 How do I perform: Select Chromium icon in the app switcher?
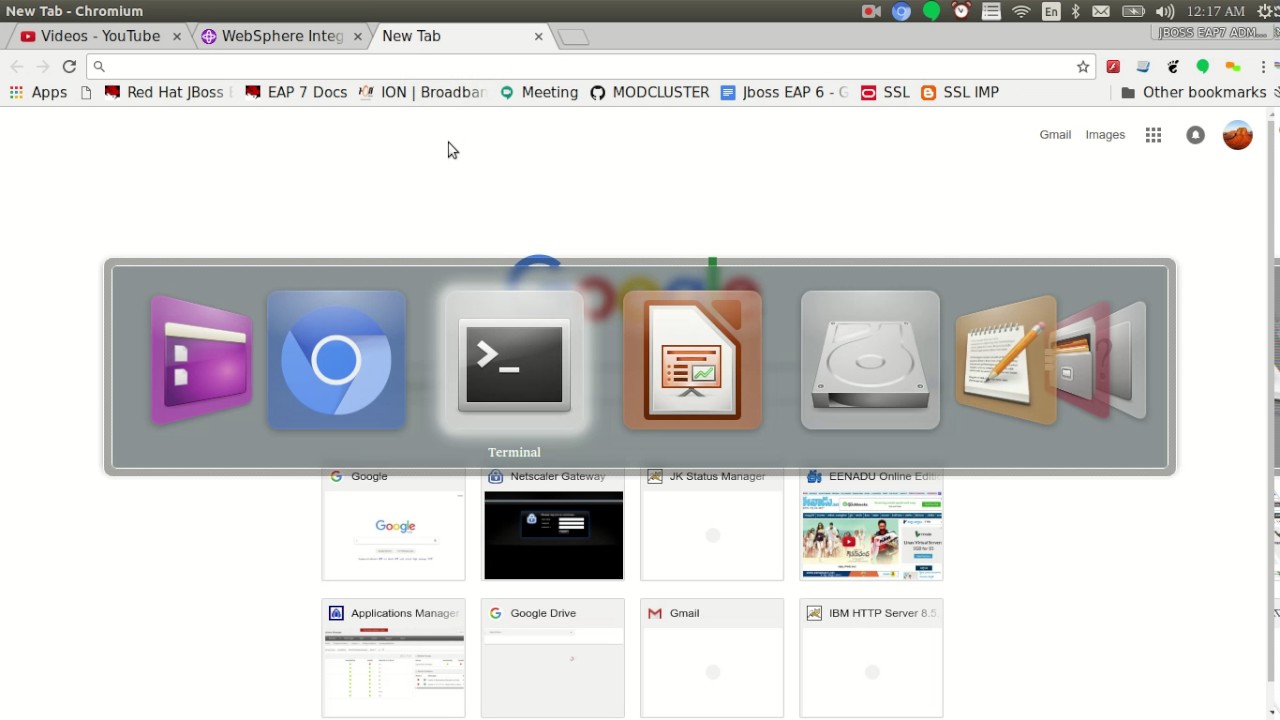coord(336,361)
